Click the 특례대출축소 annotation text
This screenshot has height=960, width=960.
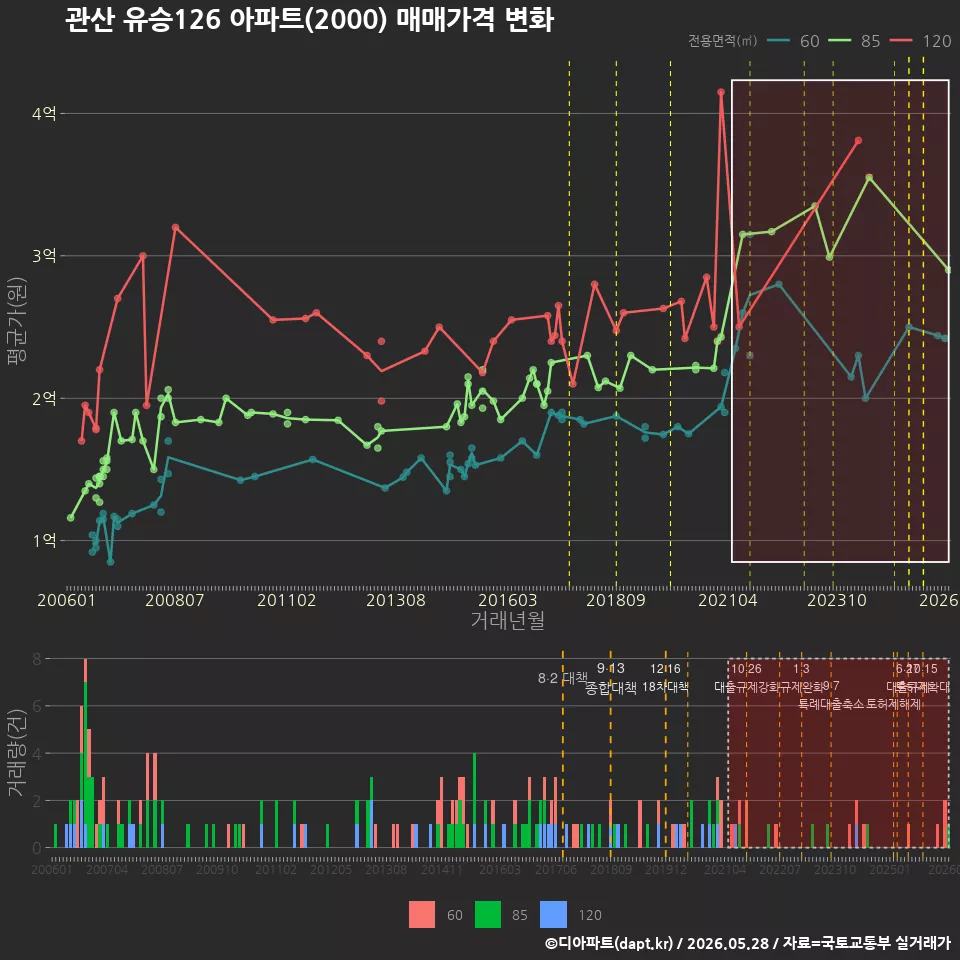click(831, 704)
